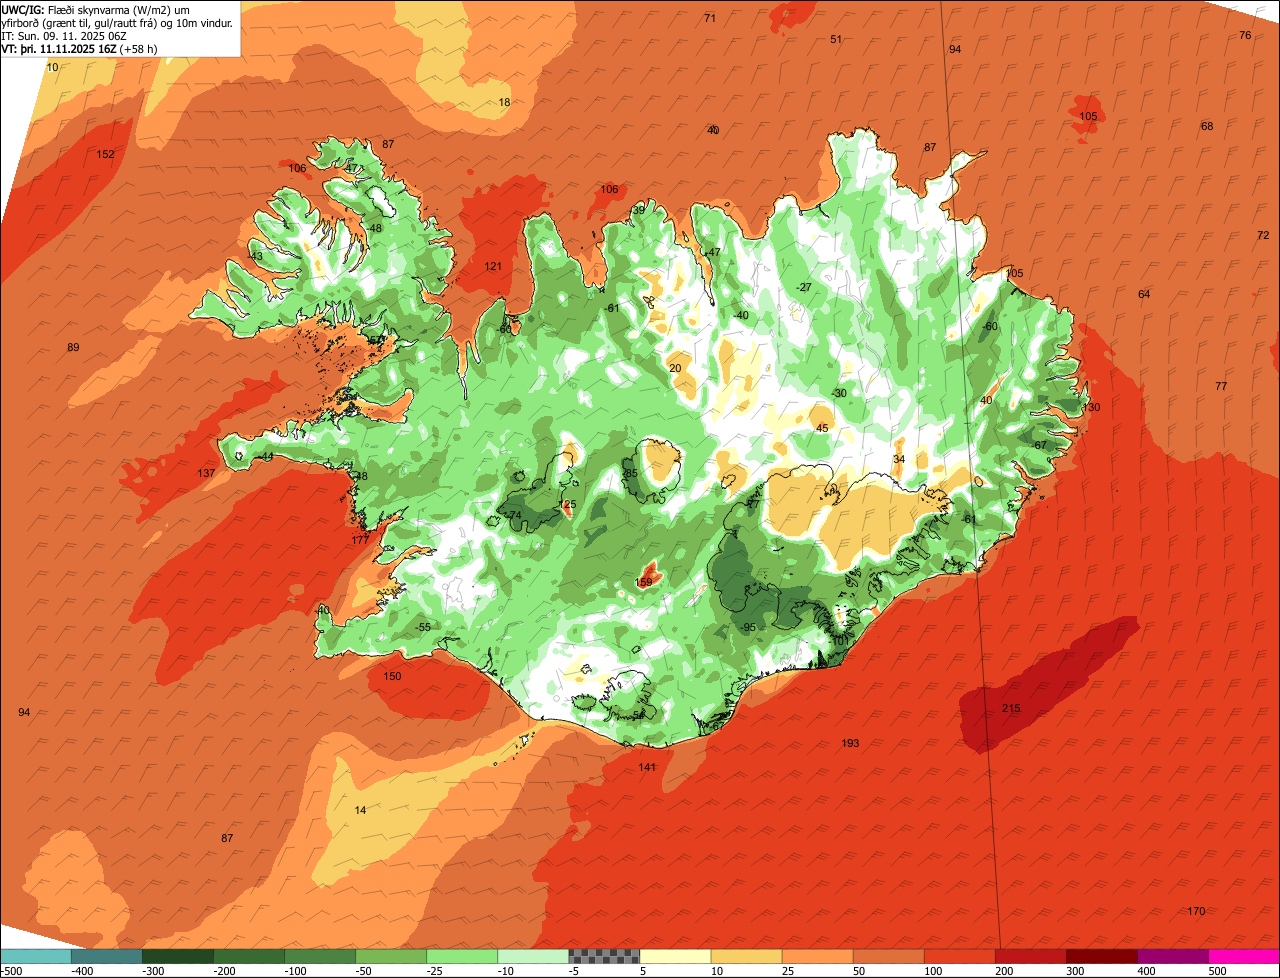Click the value 14 in the yellow ocean patch
The image size is (1280, 978).
pos(360,810)
